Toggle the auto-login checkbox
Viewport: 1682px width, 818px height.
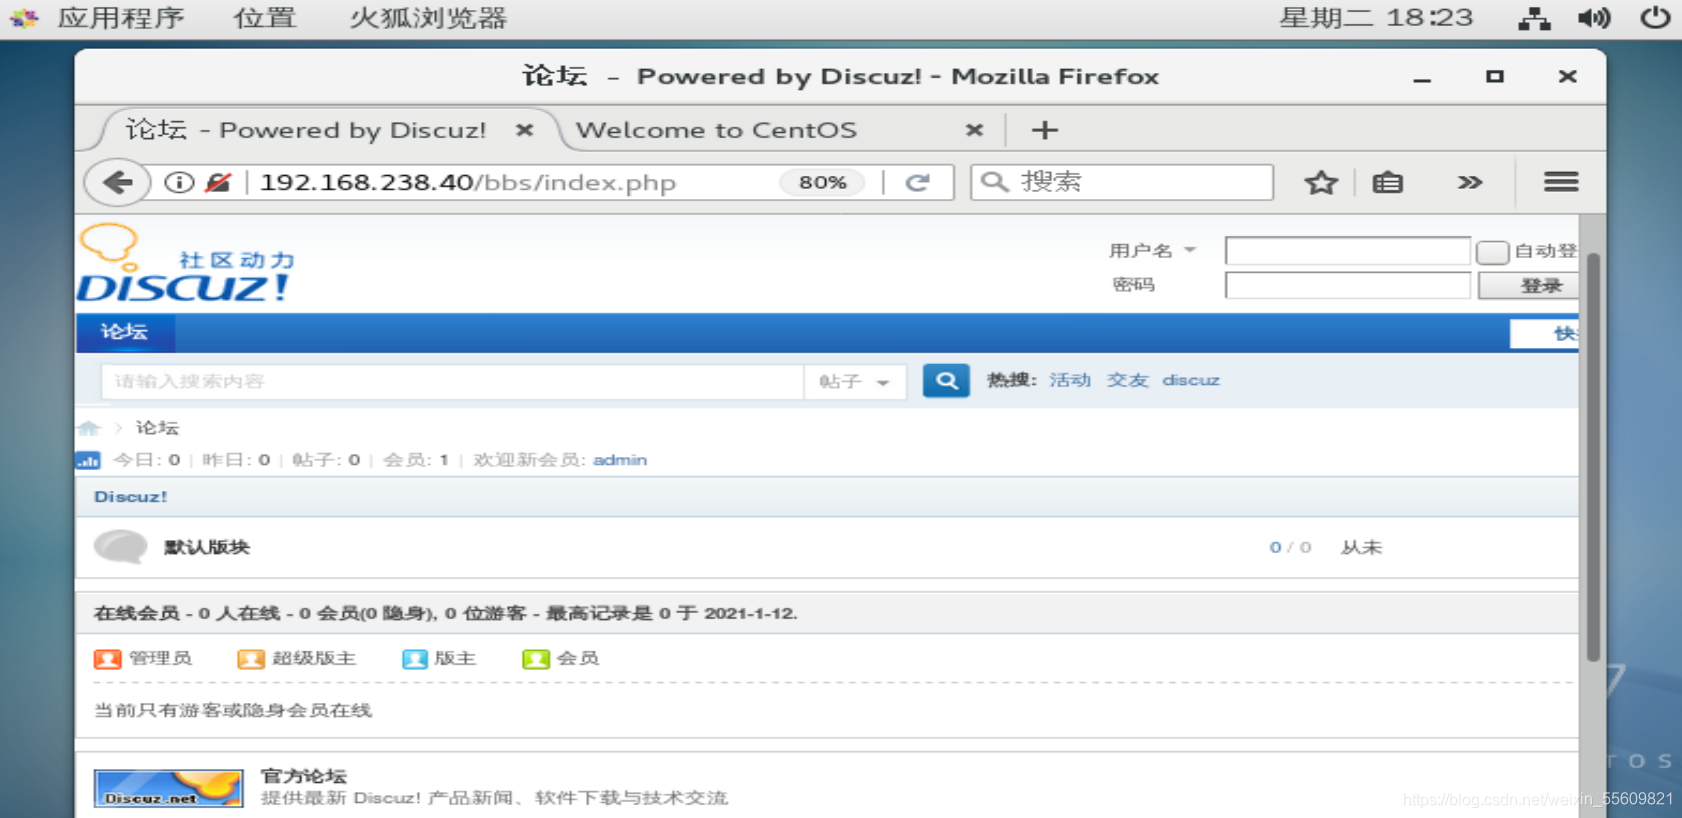(x=1492, y=251)
